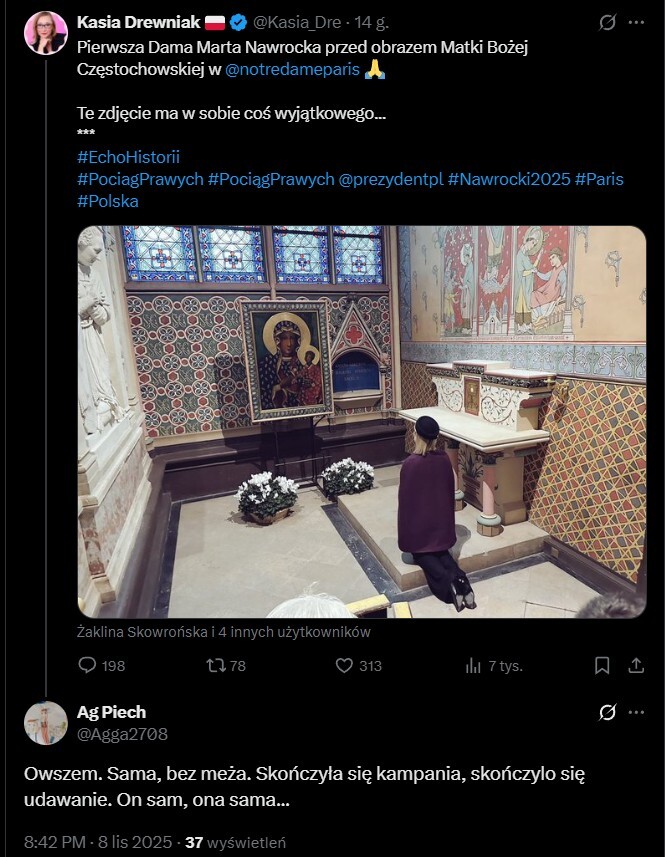Click Grok icon on Kasia's tweet
Screen dimensions: 665x857
click(606, 23)
